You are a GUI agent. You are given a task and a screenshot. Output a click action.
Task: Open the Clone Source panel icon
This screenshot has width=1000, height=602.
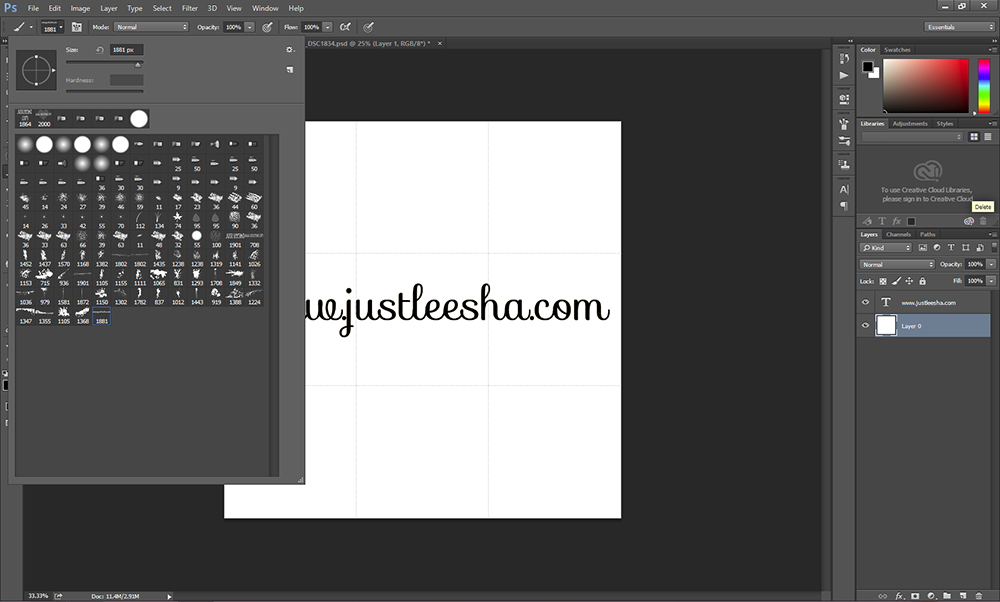coord(844,165)
